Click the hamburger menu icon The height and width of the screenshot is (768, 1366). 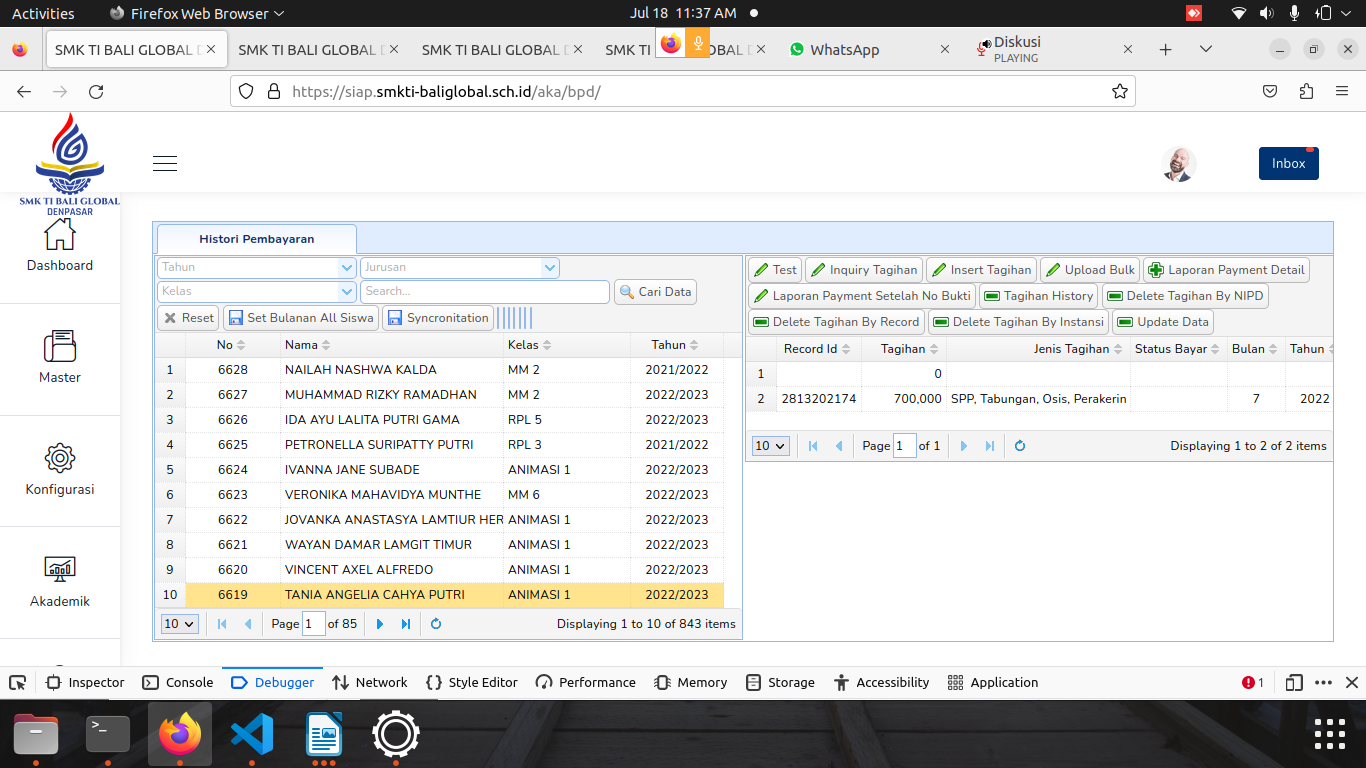click(165, 164)
